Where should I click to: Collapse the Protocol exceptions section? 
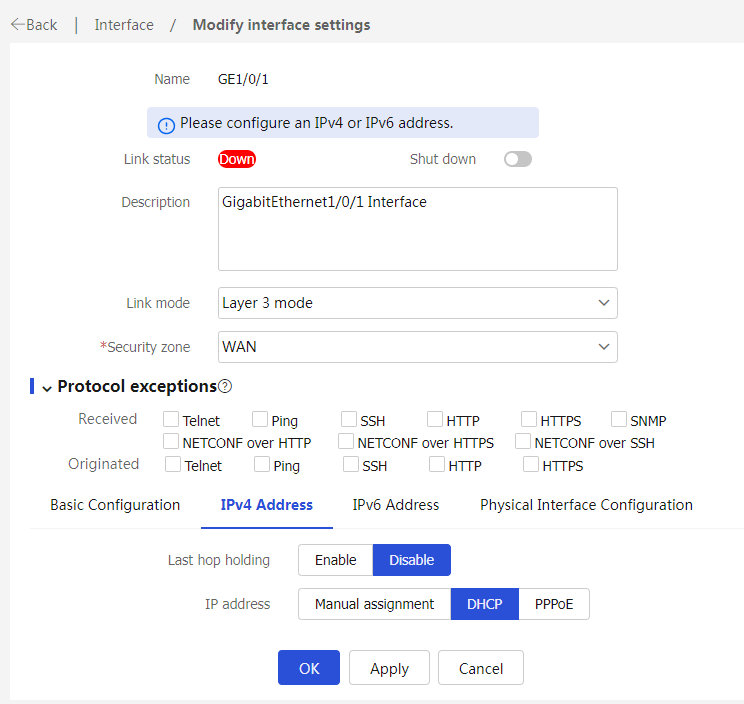[x=46, y=389]
